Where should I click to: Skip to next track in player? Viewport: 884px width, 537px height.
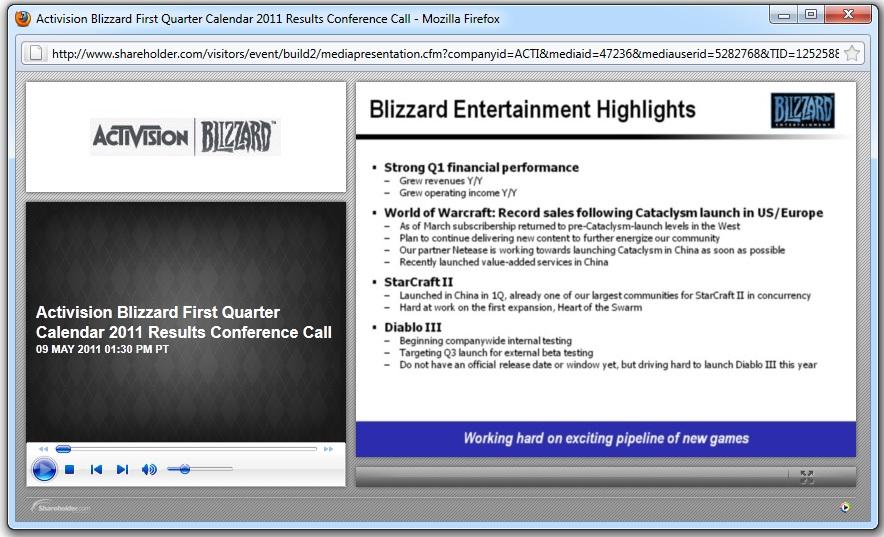(x=122, y=469)
